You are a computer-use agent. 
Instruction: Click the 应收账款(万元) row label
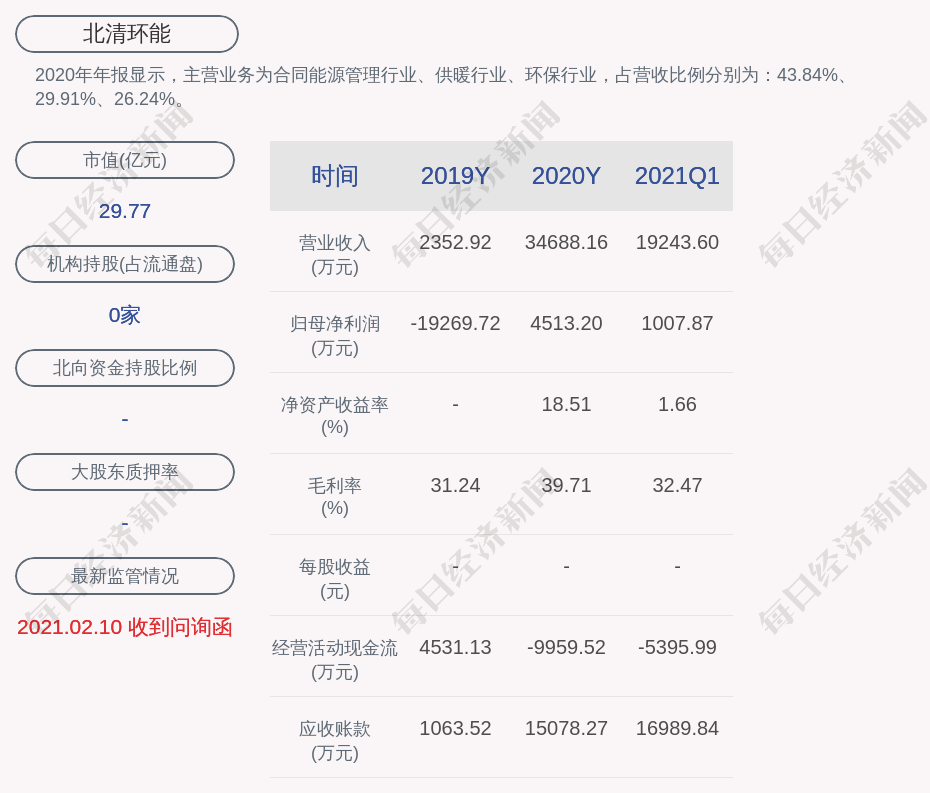335,741
